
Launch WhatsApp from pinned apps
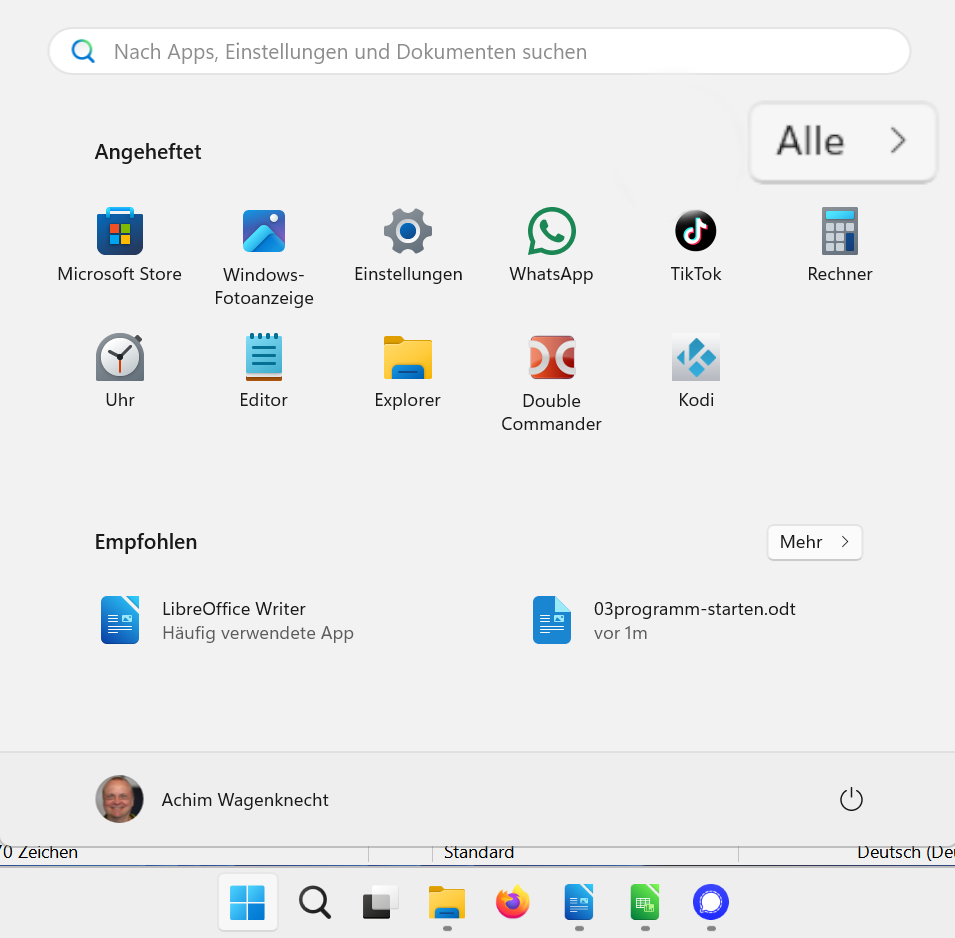coord(551,244)
